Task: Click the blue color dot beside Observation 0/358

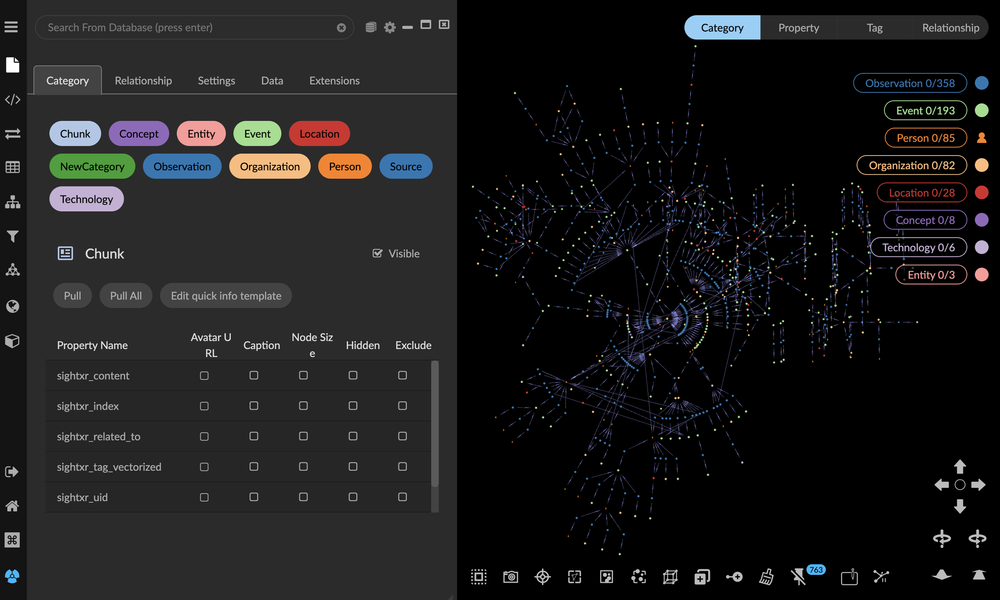Action: [983, 83]
